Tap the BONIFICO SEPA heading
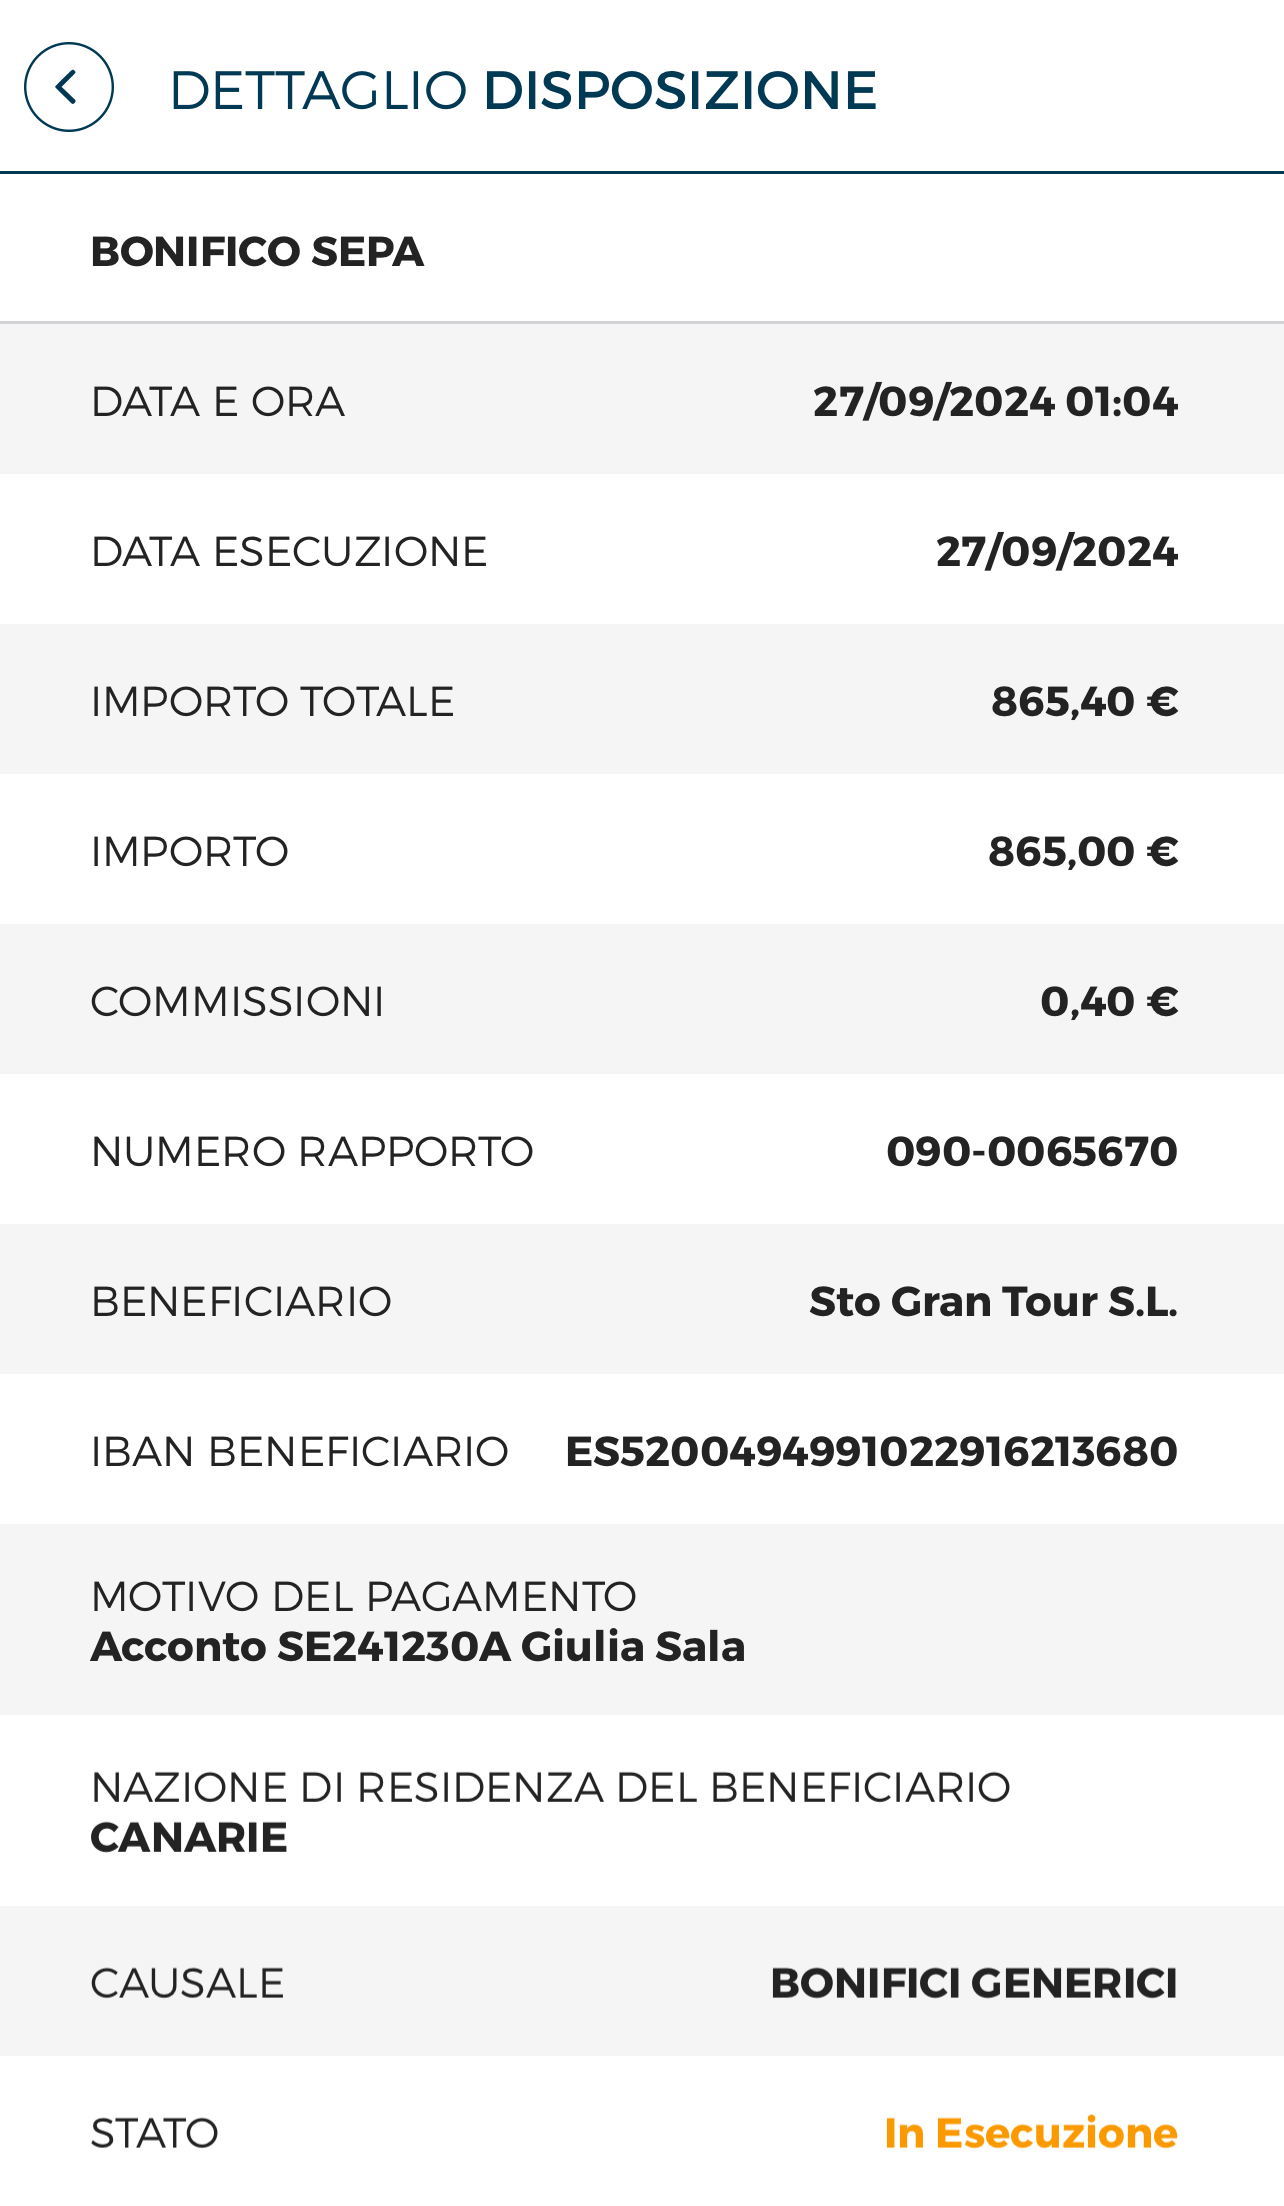The height and width of the screenshot is (2206, 1284). 257,251
